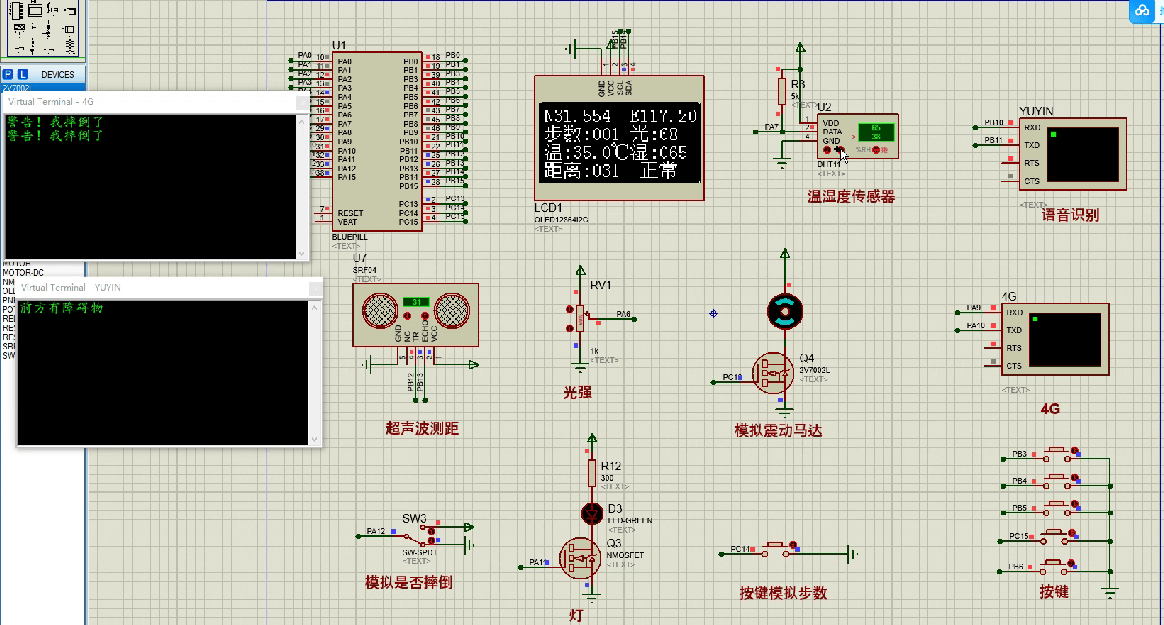Click the L library button in DEVICES panel

(x=22, y=74)
